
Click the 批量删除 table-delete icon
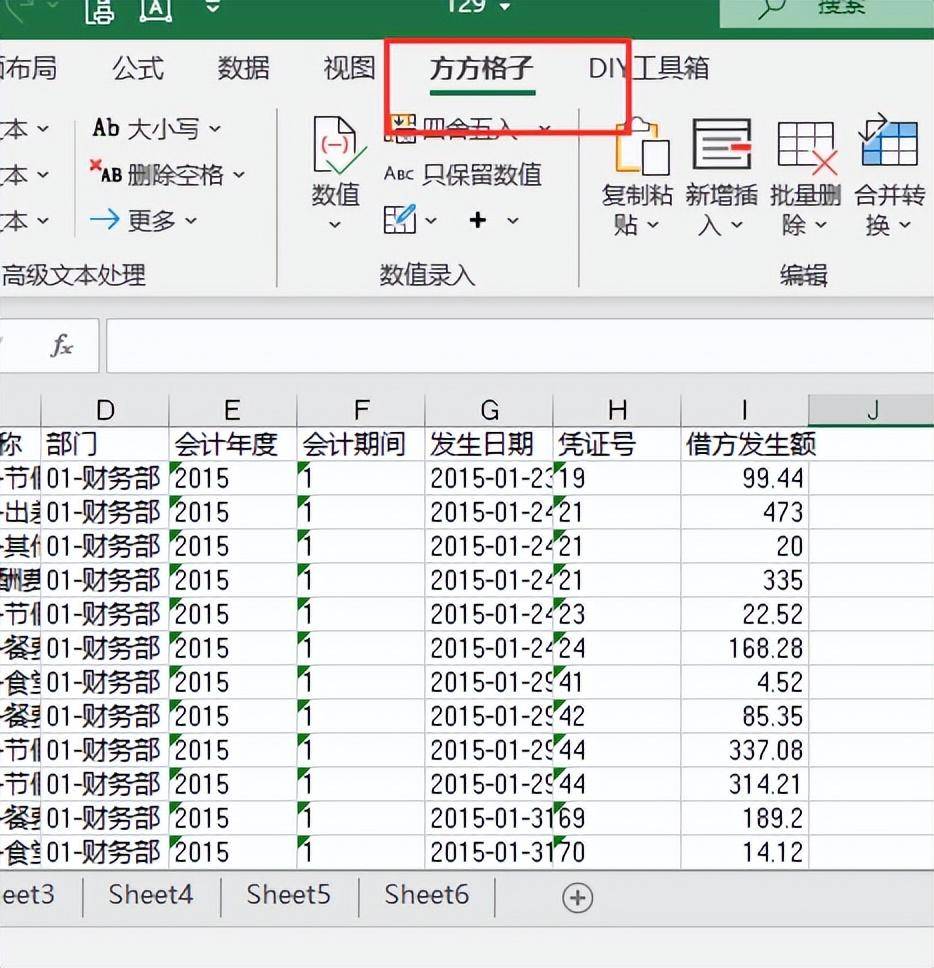pos(807,146)
